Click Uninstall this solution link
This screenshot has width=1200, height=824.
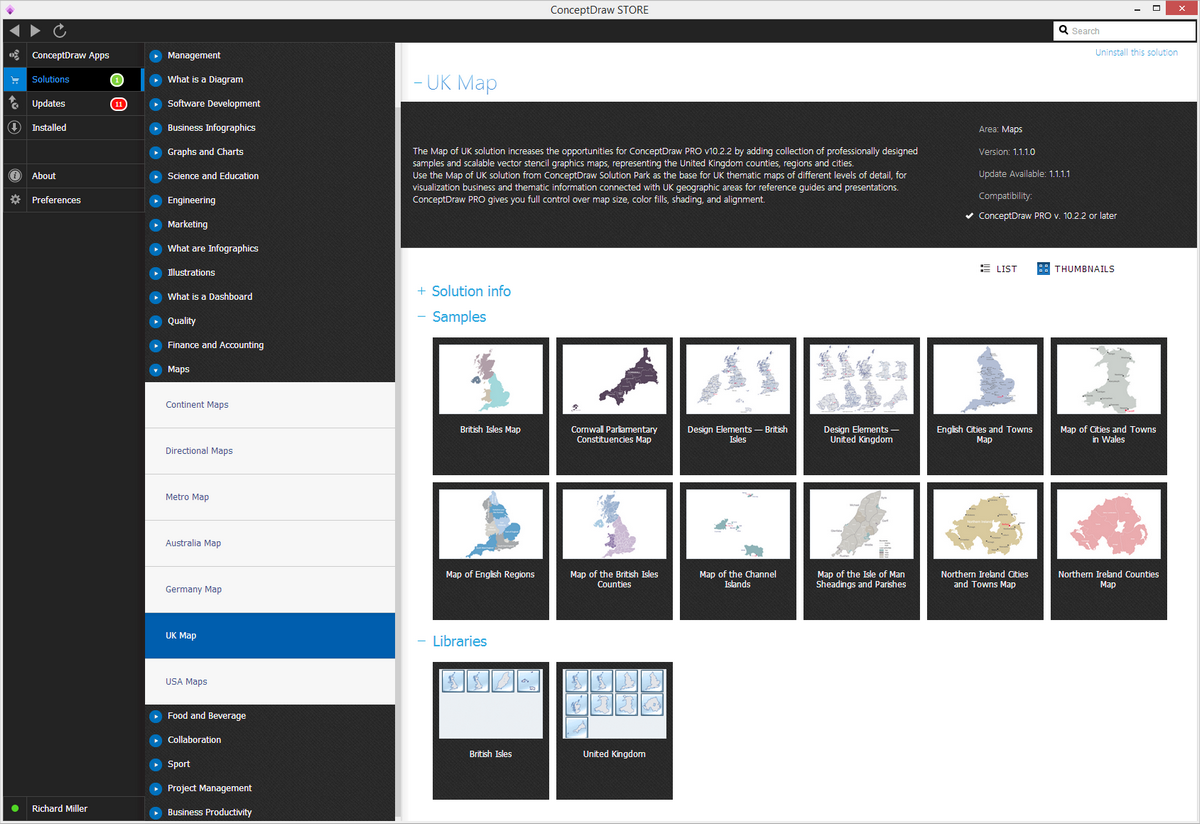pos(1136,52)
